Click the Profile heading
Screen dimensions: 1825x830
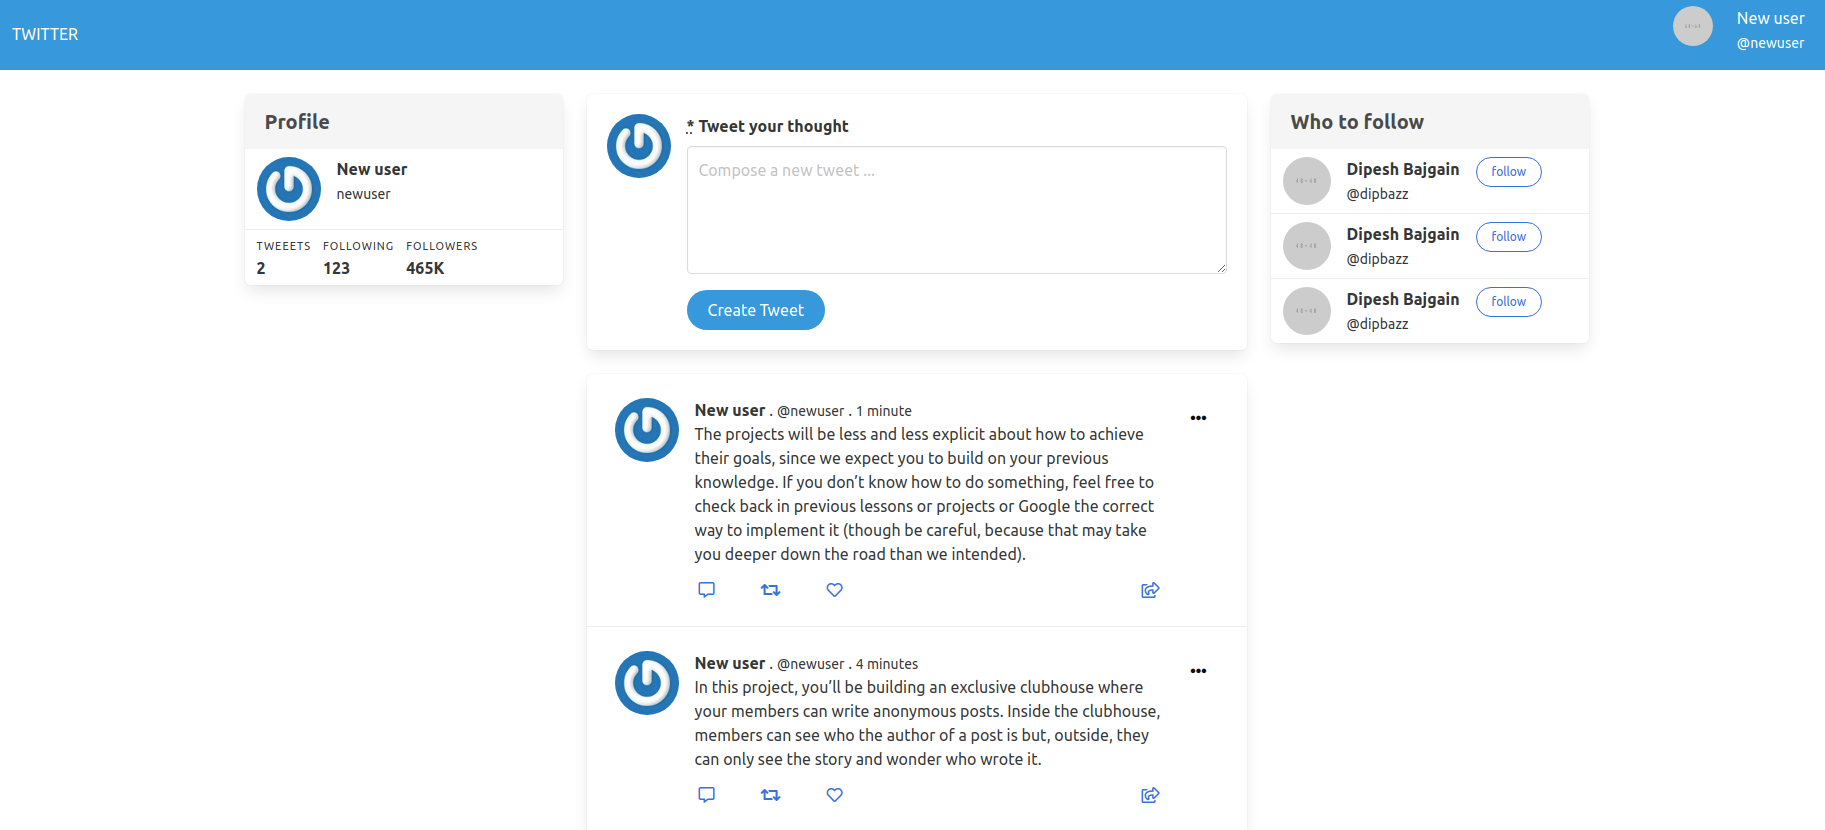(297, 122)
